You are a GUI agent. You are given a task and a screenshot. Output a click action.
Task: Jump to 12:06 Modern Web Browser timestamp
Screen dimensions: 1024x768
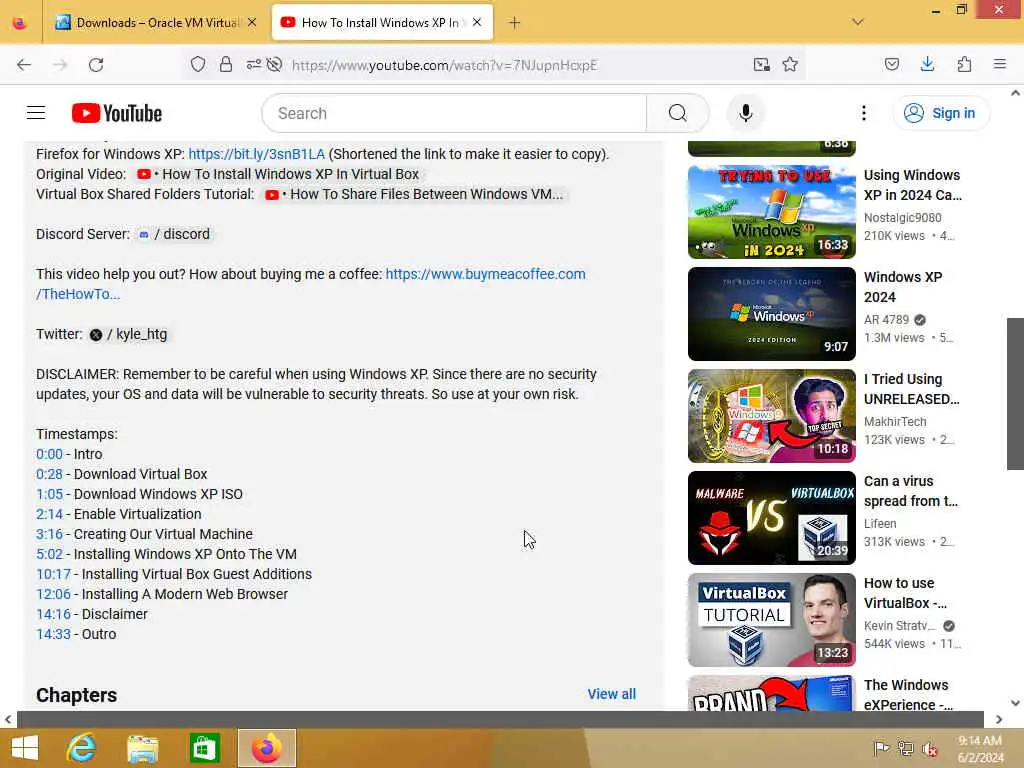54,594
